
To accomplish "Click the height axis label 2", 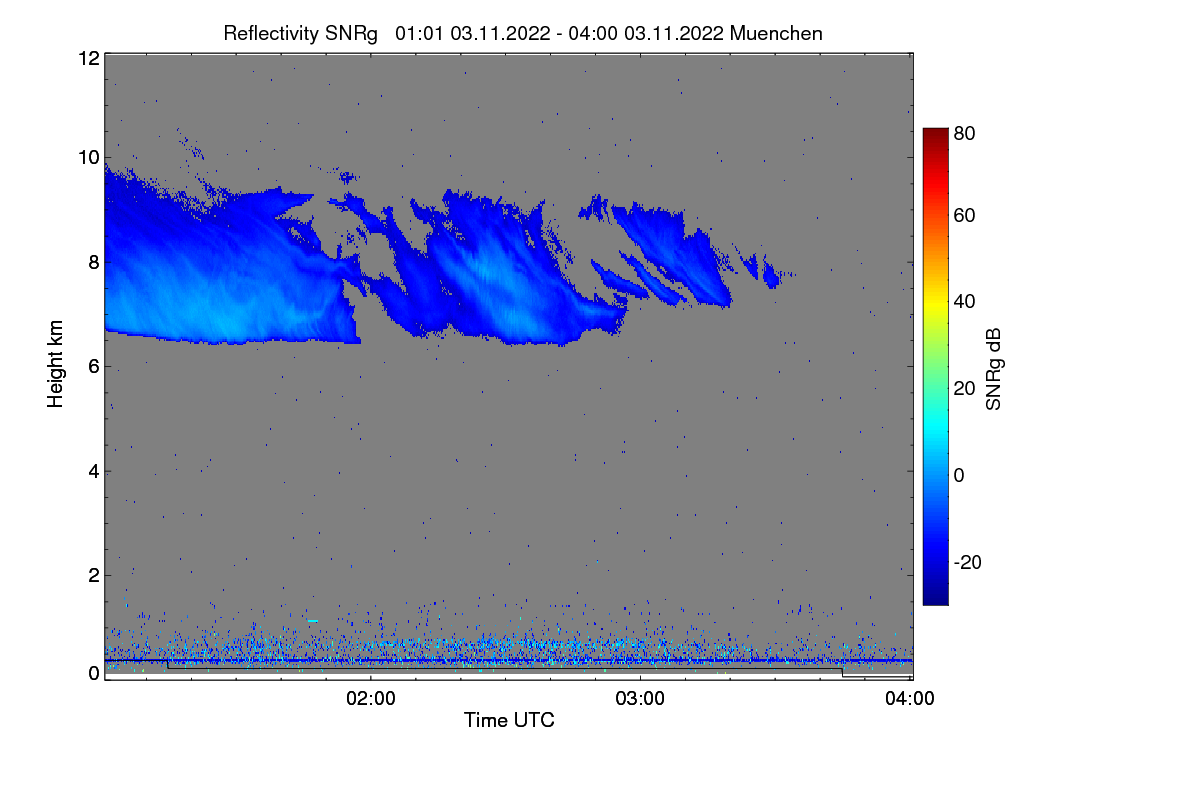I will pyautogui.click(x=94, y=574).
